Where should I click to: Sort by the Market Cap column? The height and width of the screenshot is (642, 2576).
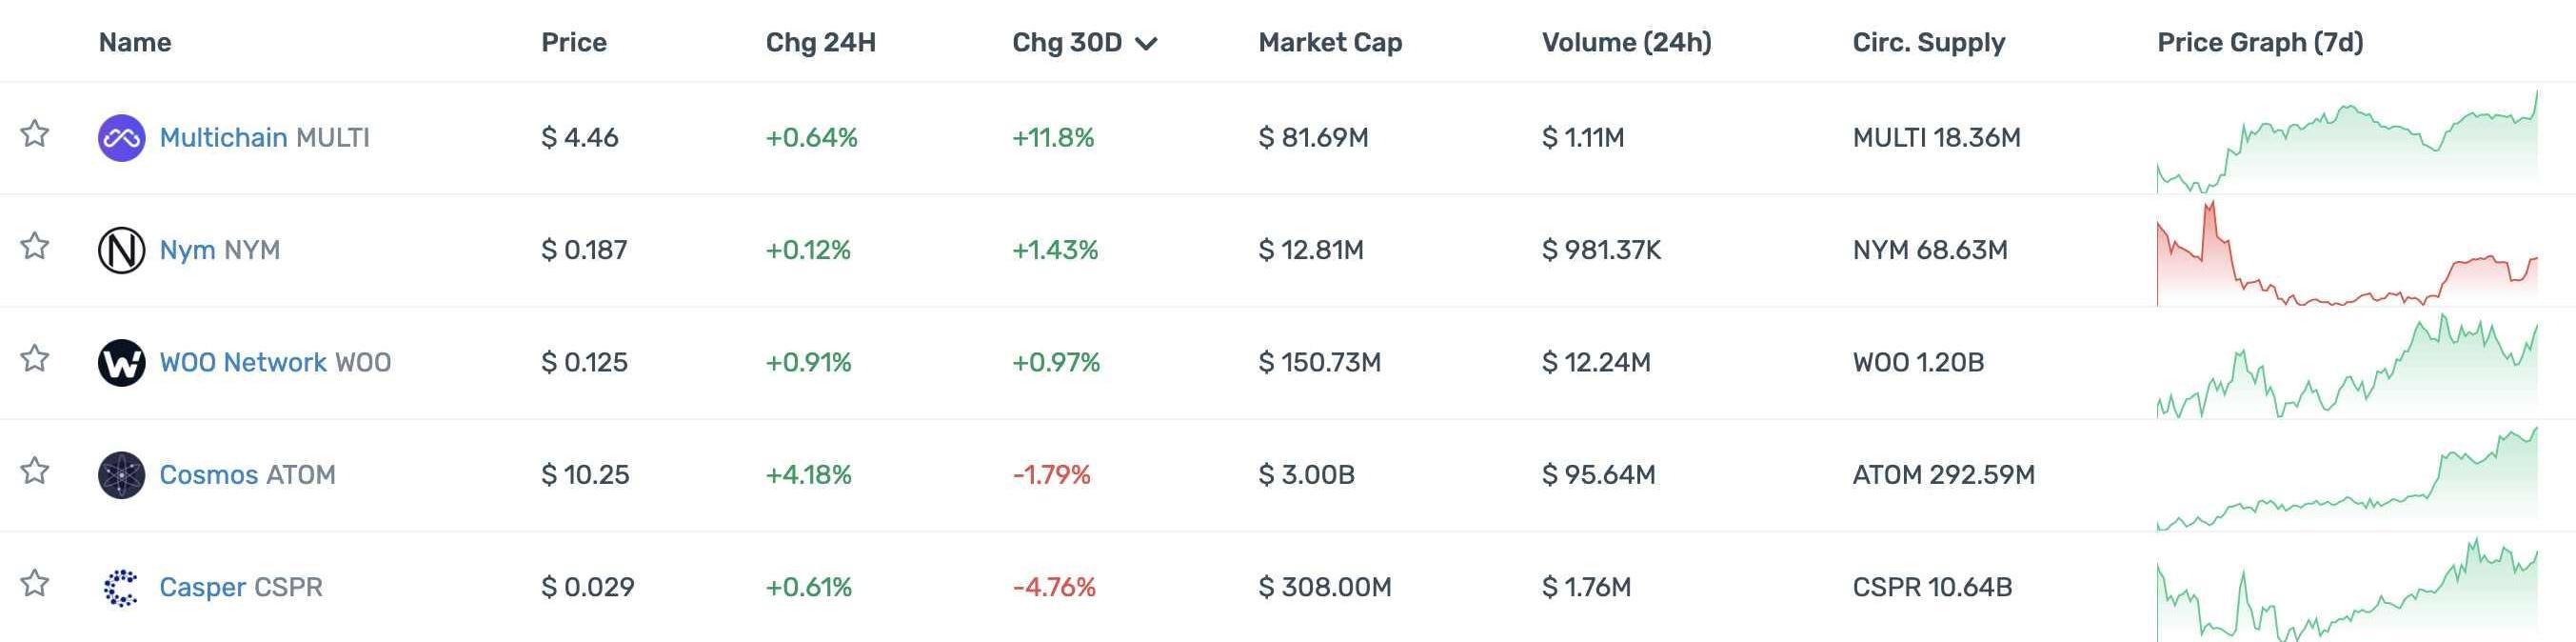[x=1329, y=42]
